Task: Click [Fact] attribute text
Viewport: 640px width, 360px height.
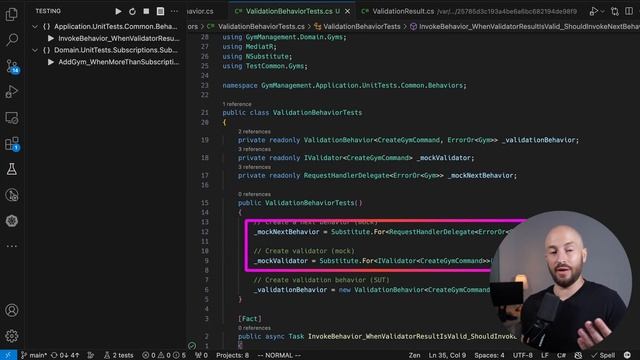Action: 250,318
